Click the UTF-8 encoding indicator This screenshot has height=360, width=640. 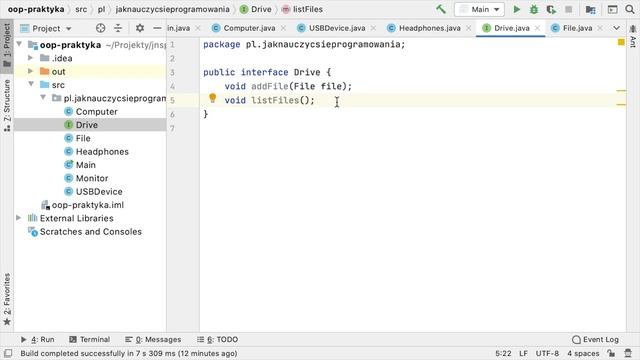click(x=547, y=353)
